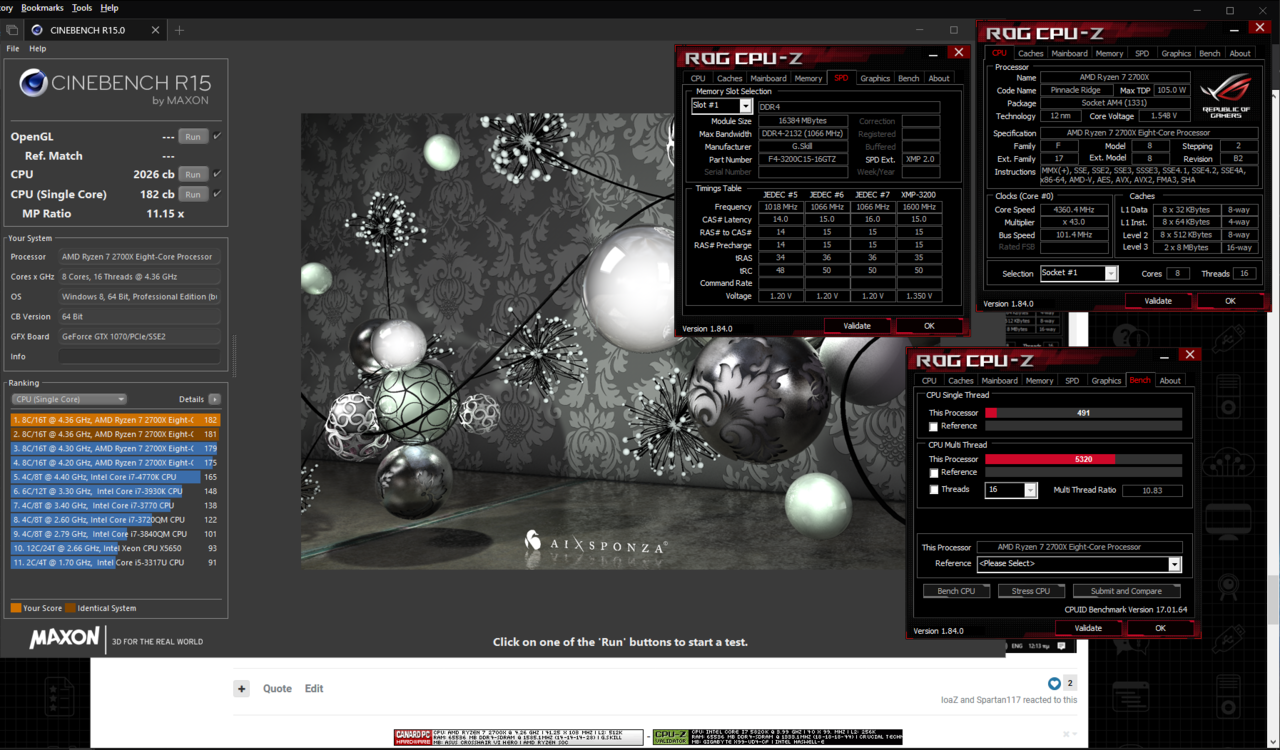Click the Multi Thread Ratio value 10.83
Viewport: 1280px width, 750px height.
click(1152, 491)
